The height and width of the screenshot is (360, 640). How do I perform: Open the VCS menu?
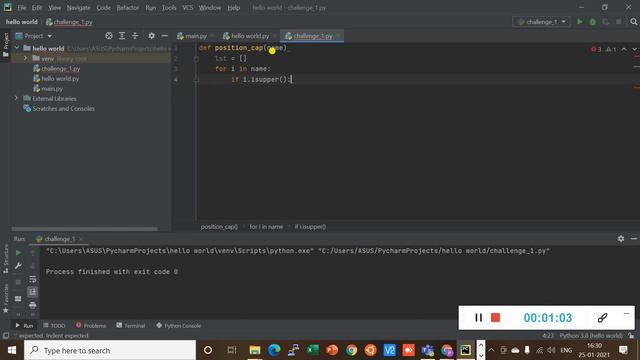[188, 7]
